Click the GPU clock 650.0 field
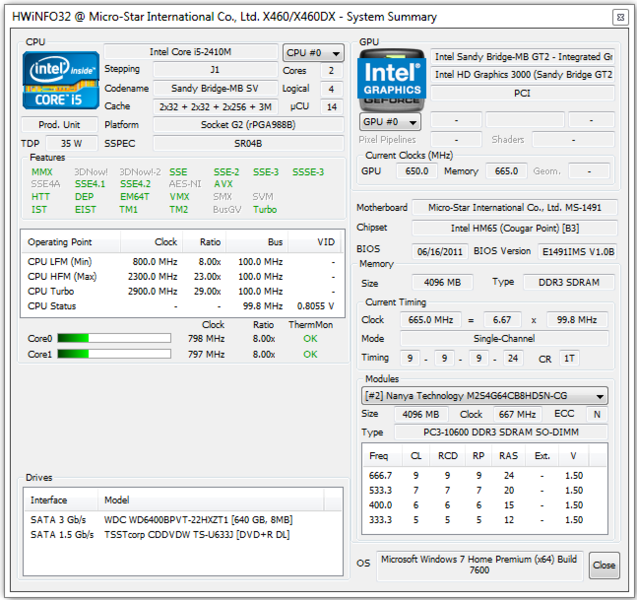The width and height of the screenshot is (637, 600). click(x=417, y=171)
